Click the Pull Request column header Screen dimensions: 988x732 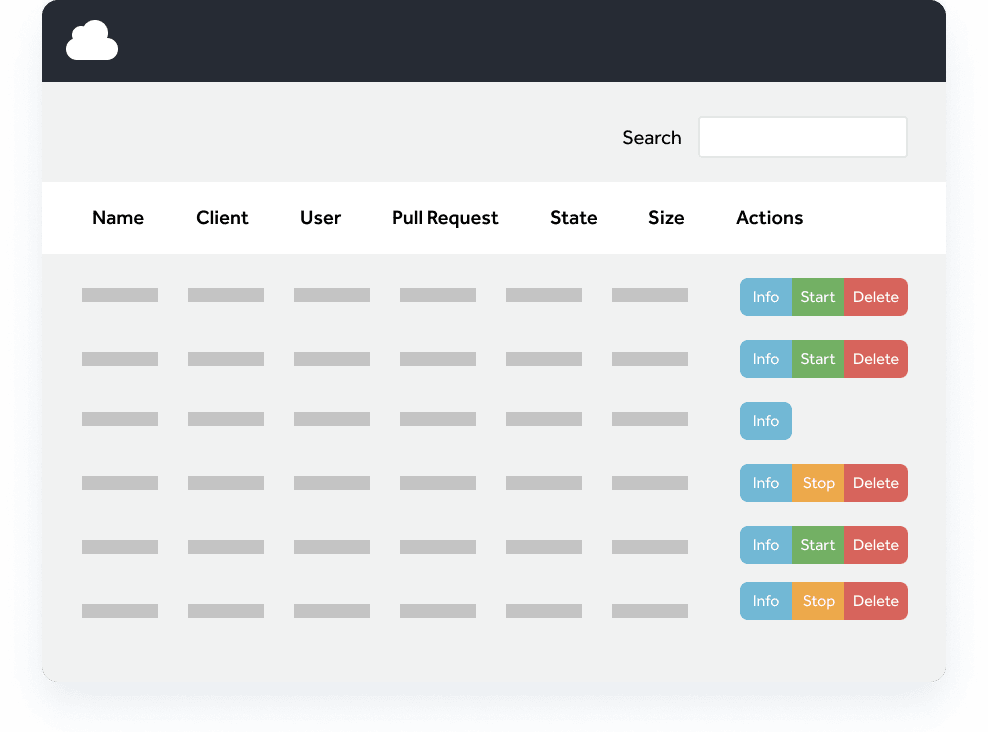(x=445, y=217)
